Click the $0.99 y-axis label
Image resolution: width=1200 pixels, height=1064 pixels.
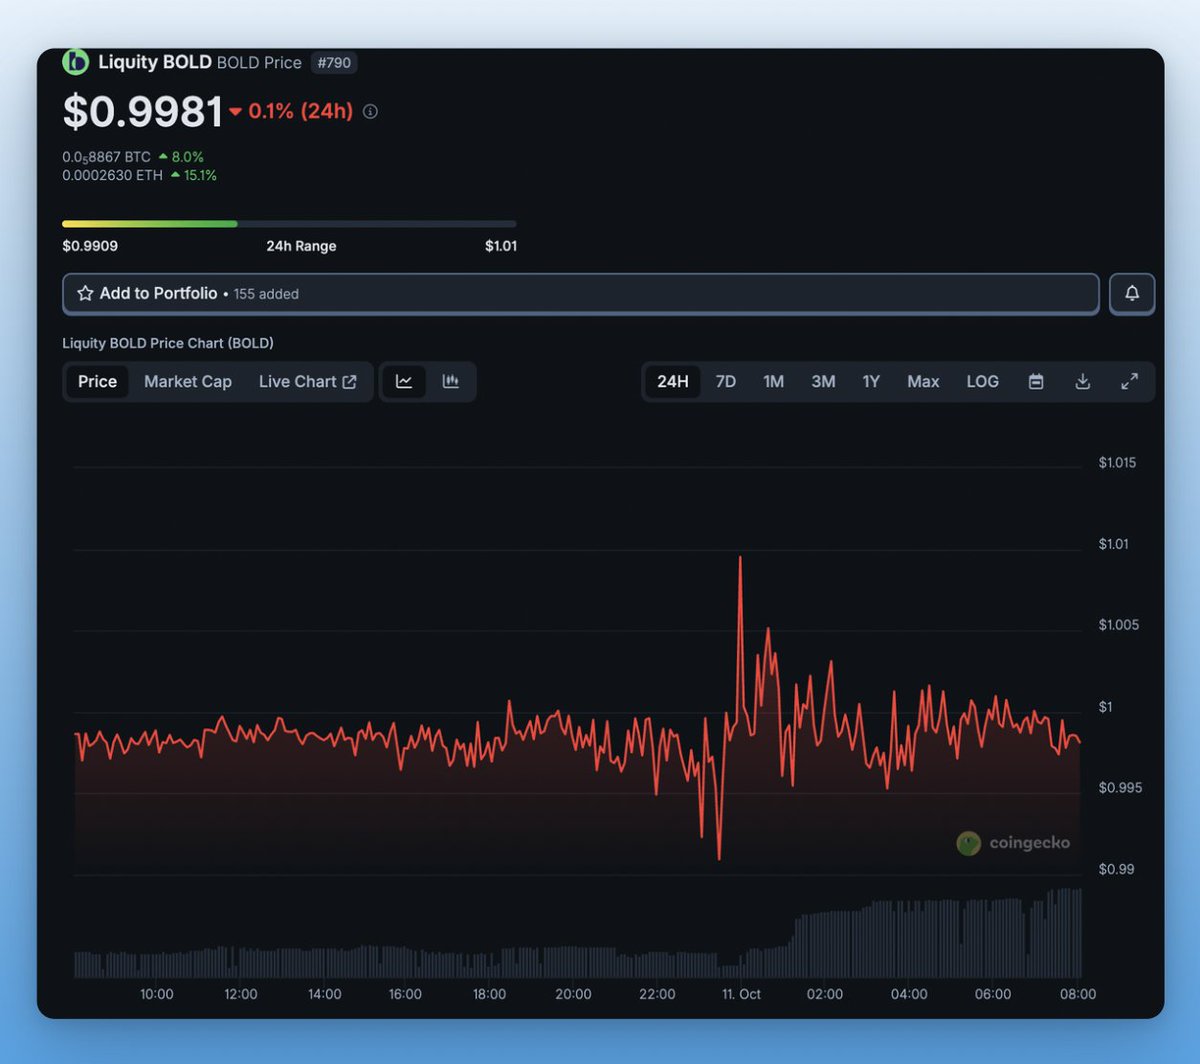pyautogui.click(x=1116, y=869)
